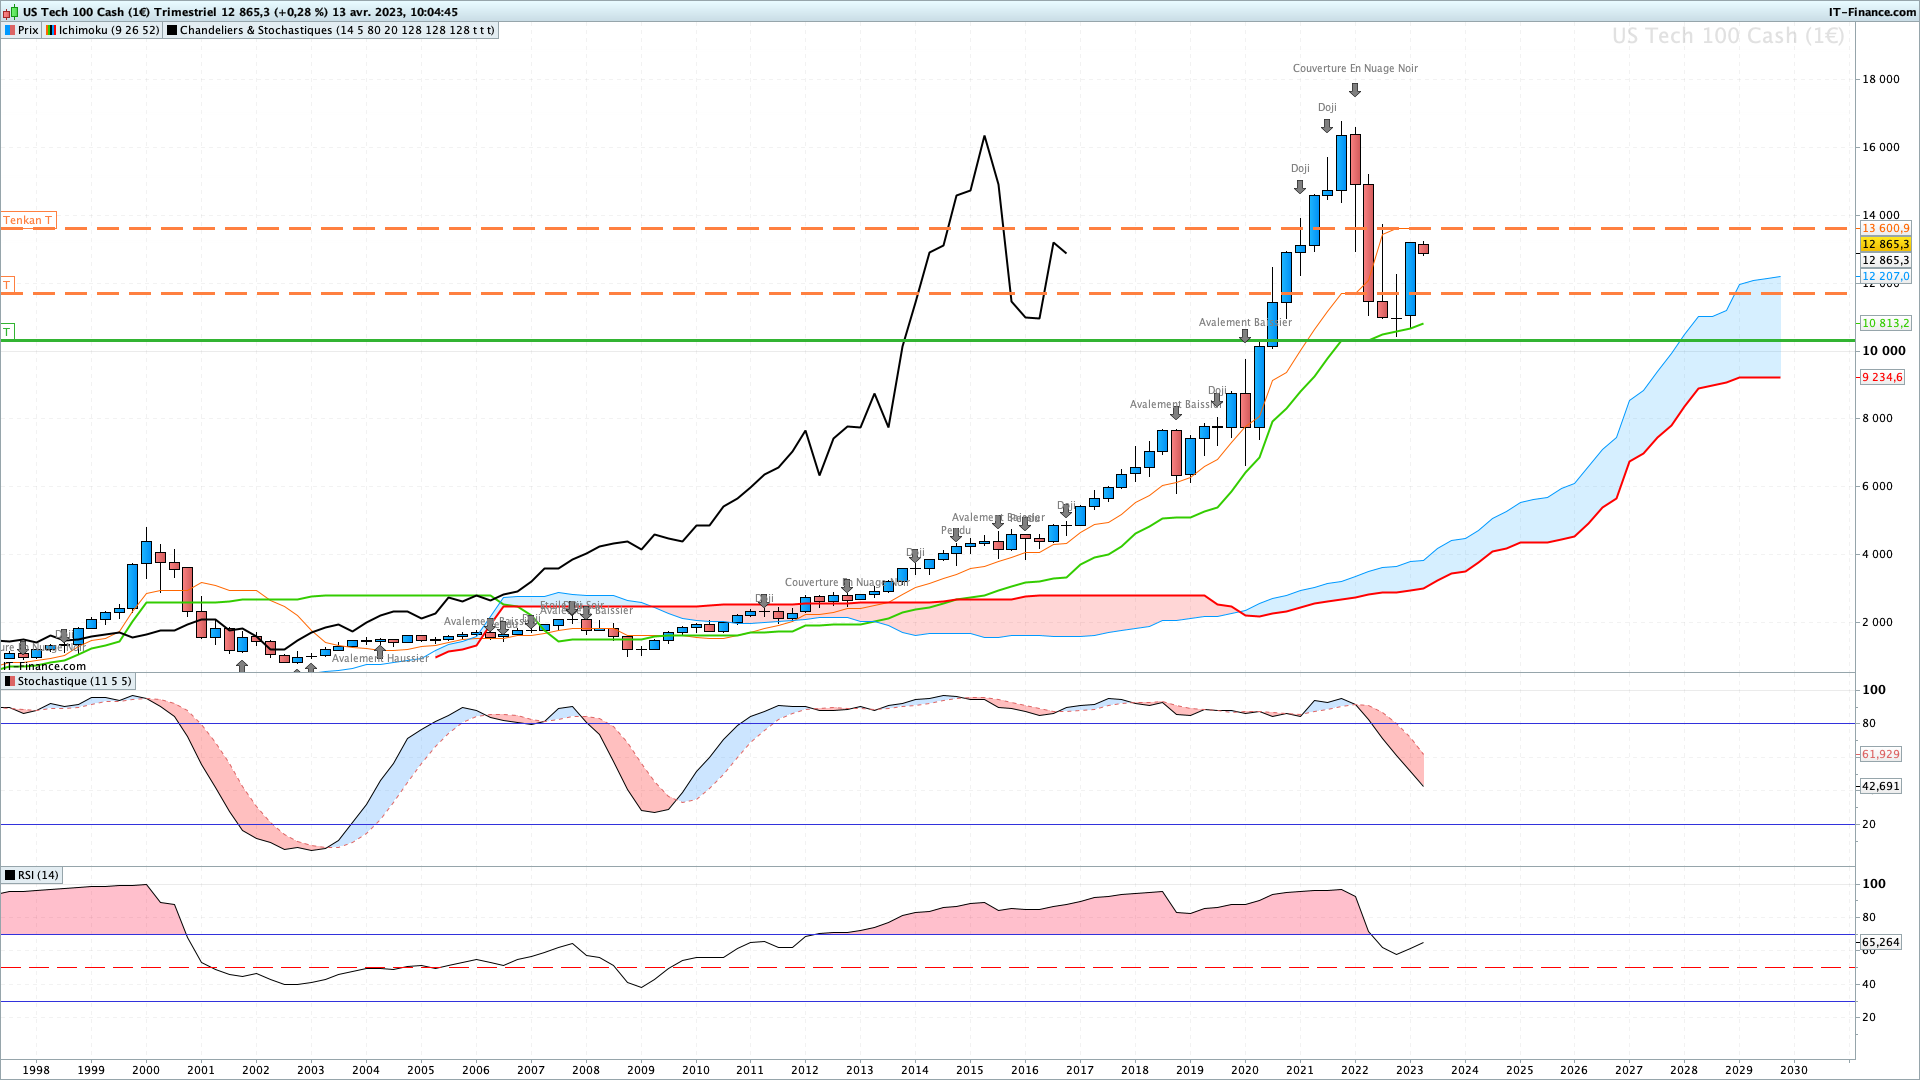Click the highlighted 12 865,3 current price tag
The height and width of the screenshot is (1080, 1920).
[x=1885, y=244]
